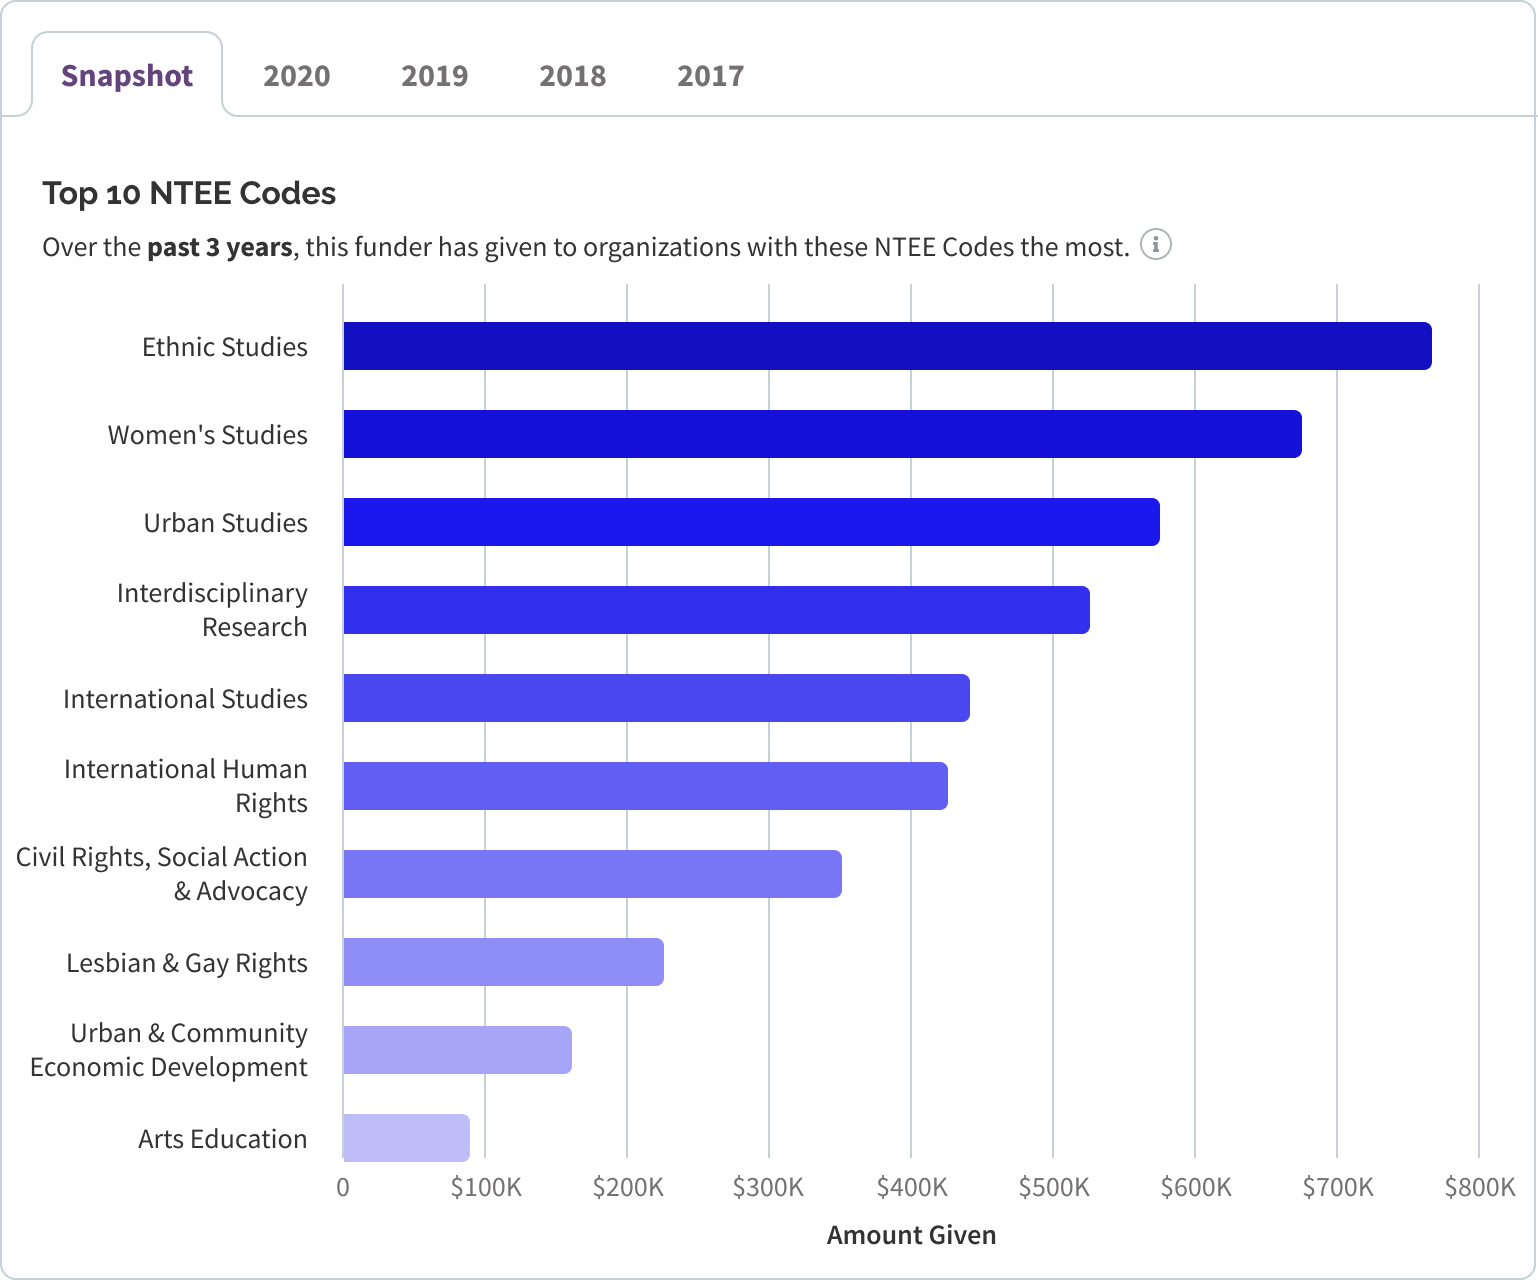Switch to the 2019 tab
Screen dimensions: 1538x1280
434,76
